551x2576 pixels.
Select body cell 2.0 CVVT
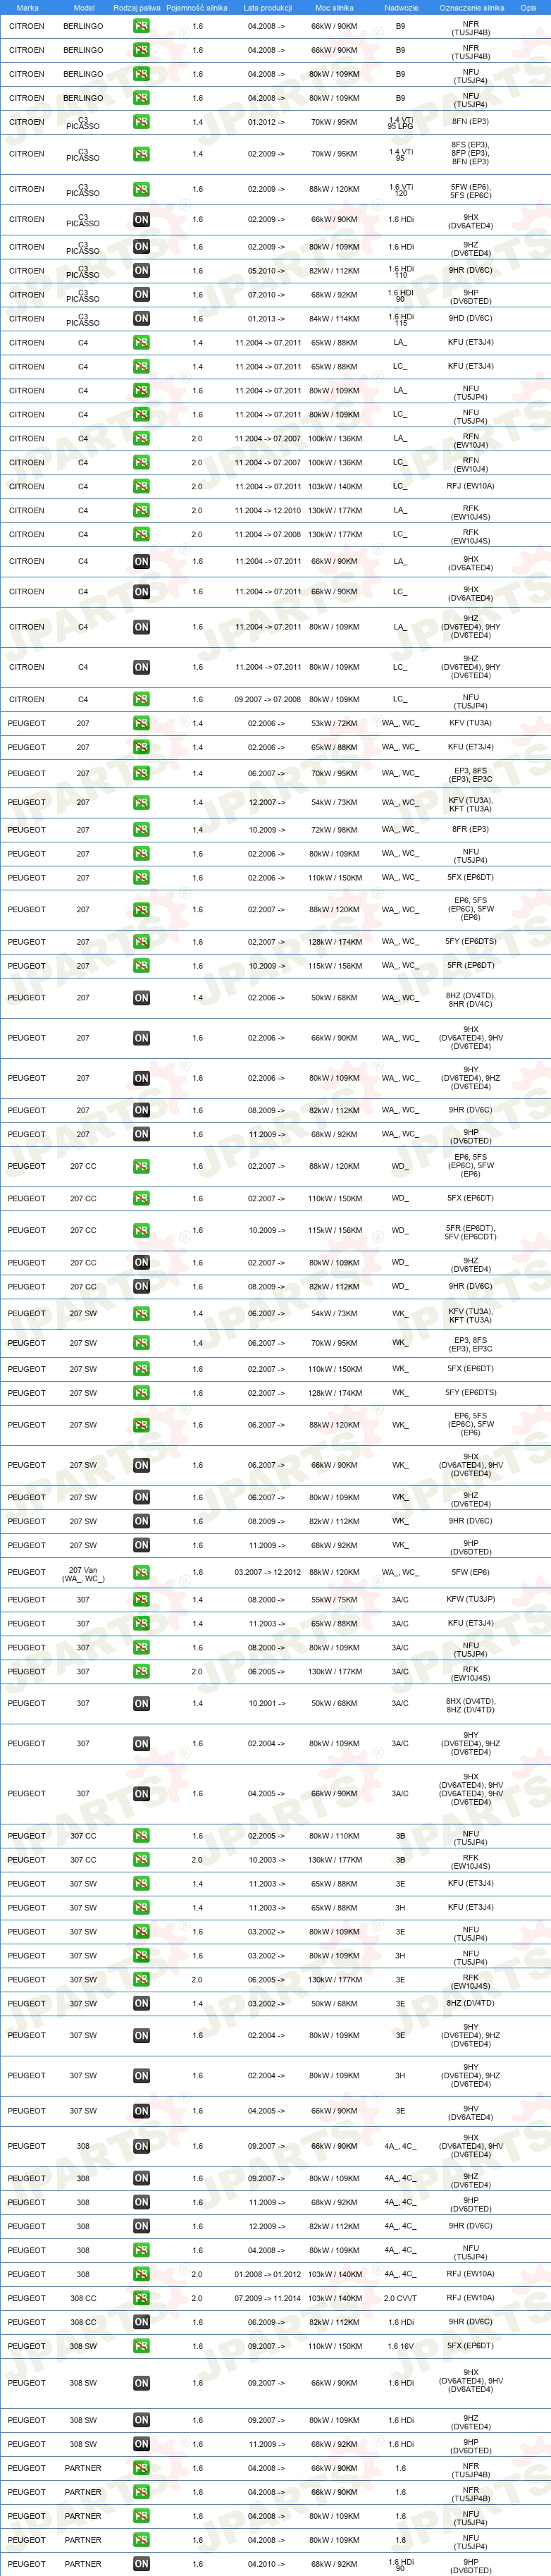point(400,2299)
